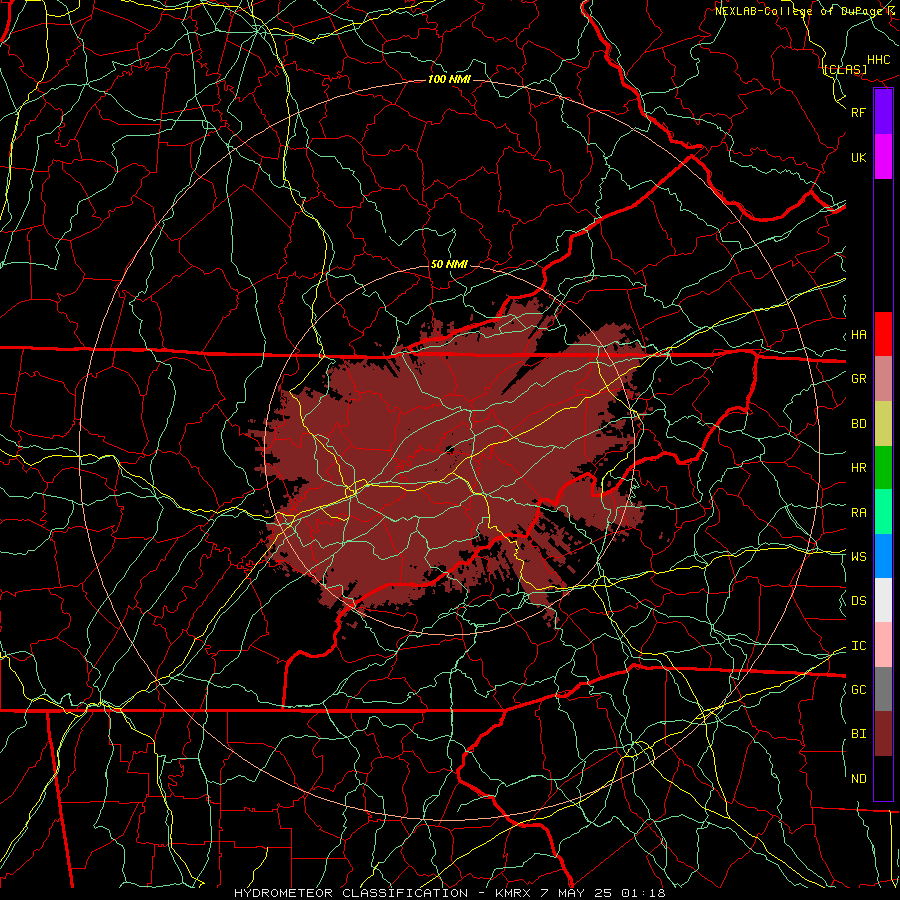Click the GC gray legend swatch
Viewport: 900px width, 900px height.
tap(883, 689)
